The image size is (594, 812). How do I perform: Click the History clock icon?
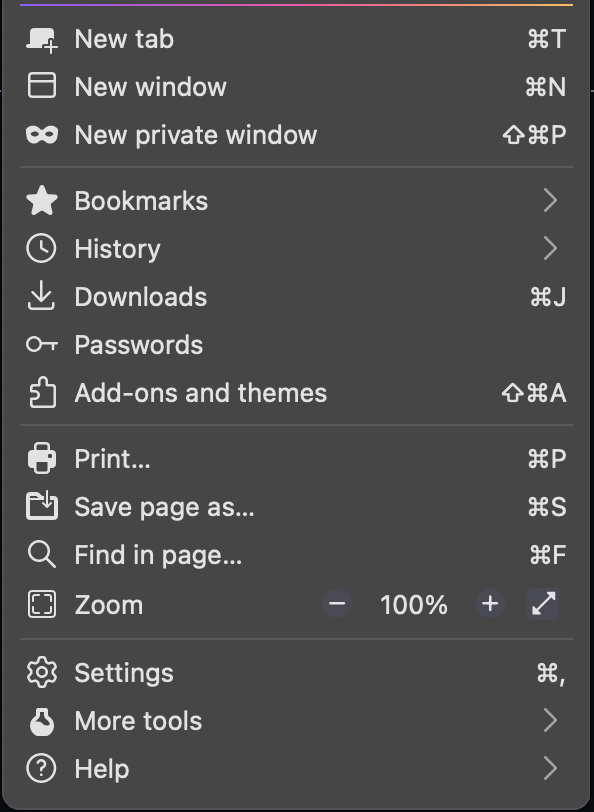41,248
